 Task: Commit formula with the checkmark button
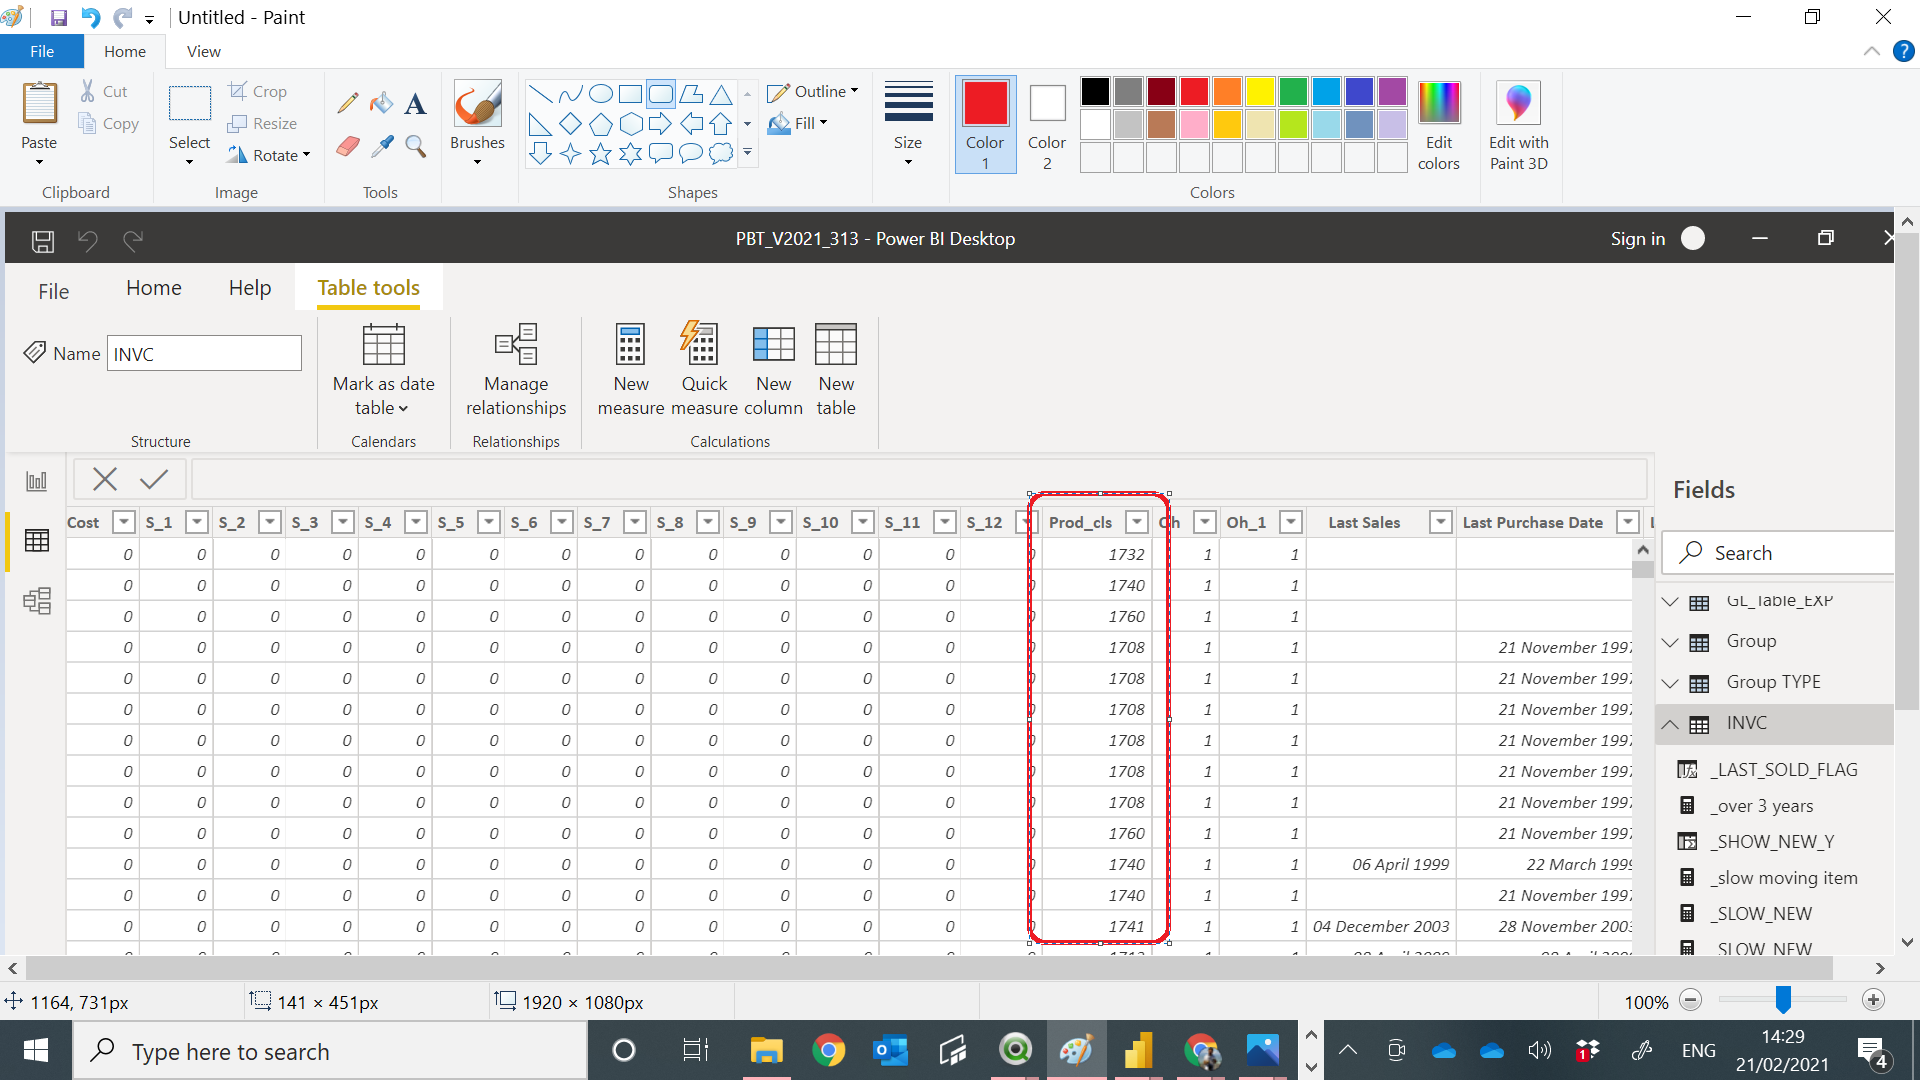(x=154, y=479)
